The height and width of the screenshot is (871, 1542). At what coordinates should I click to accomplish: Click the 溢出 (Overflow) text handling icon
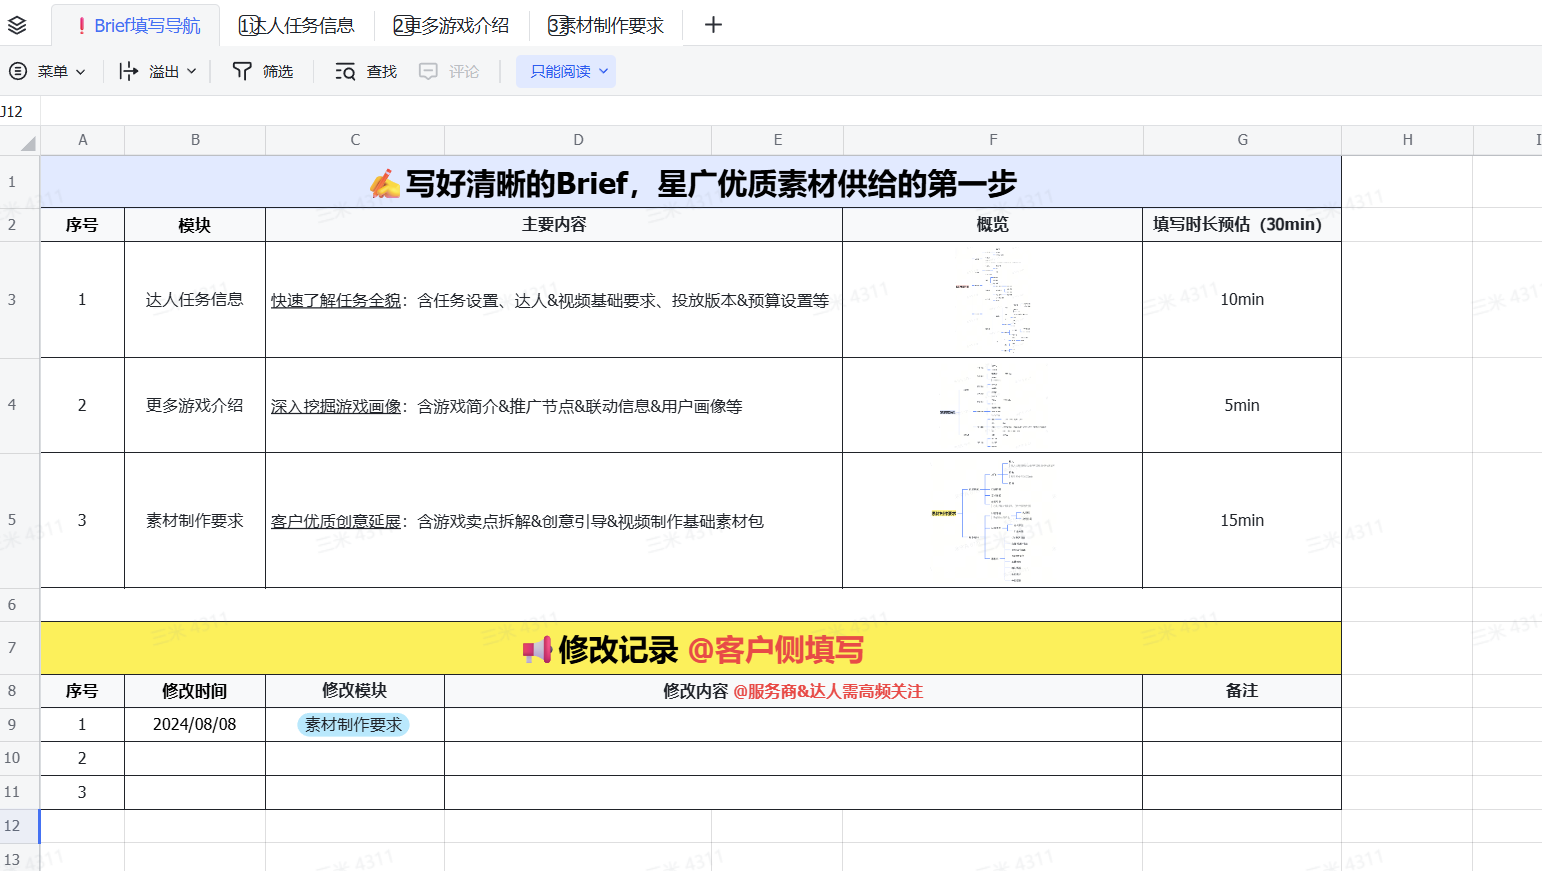pos(129,71)
